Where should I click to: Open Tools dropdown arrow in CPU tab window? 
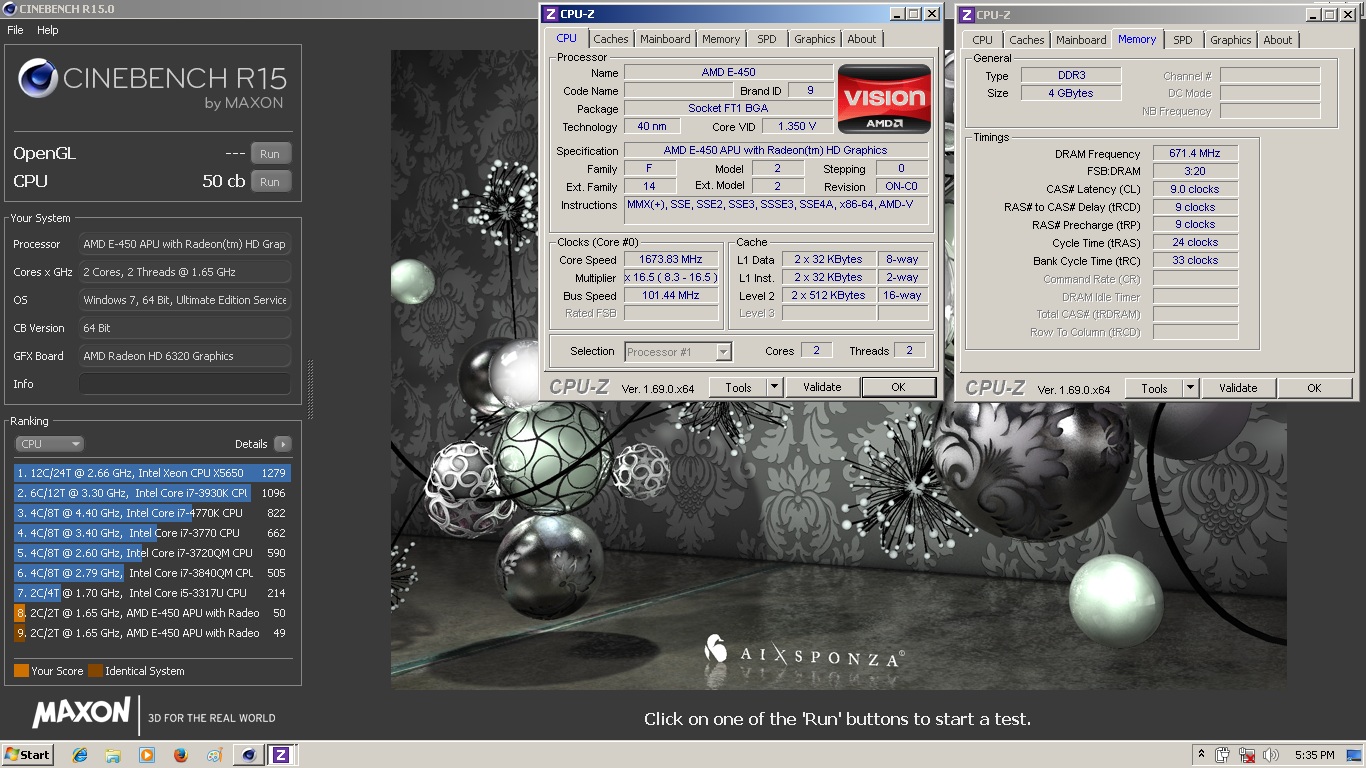pyautogui.click(x=773, y=387)
